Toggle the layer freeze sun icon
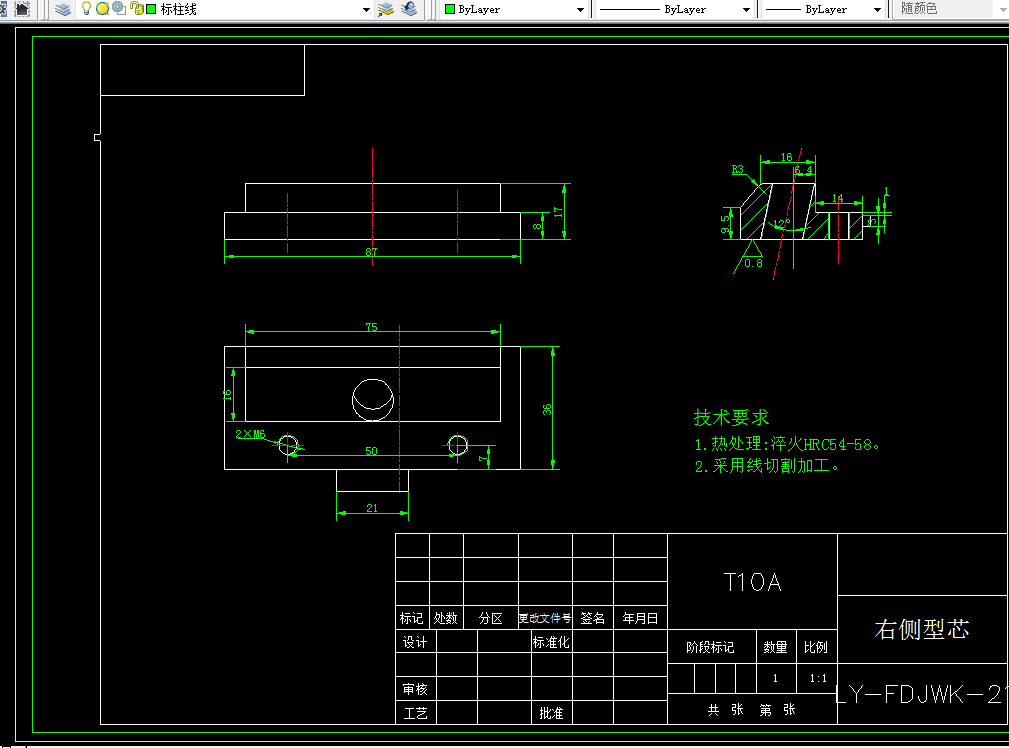The image size is (1009, 748). [102, 9]
